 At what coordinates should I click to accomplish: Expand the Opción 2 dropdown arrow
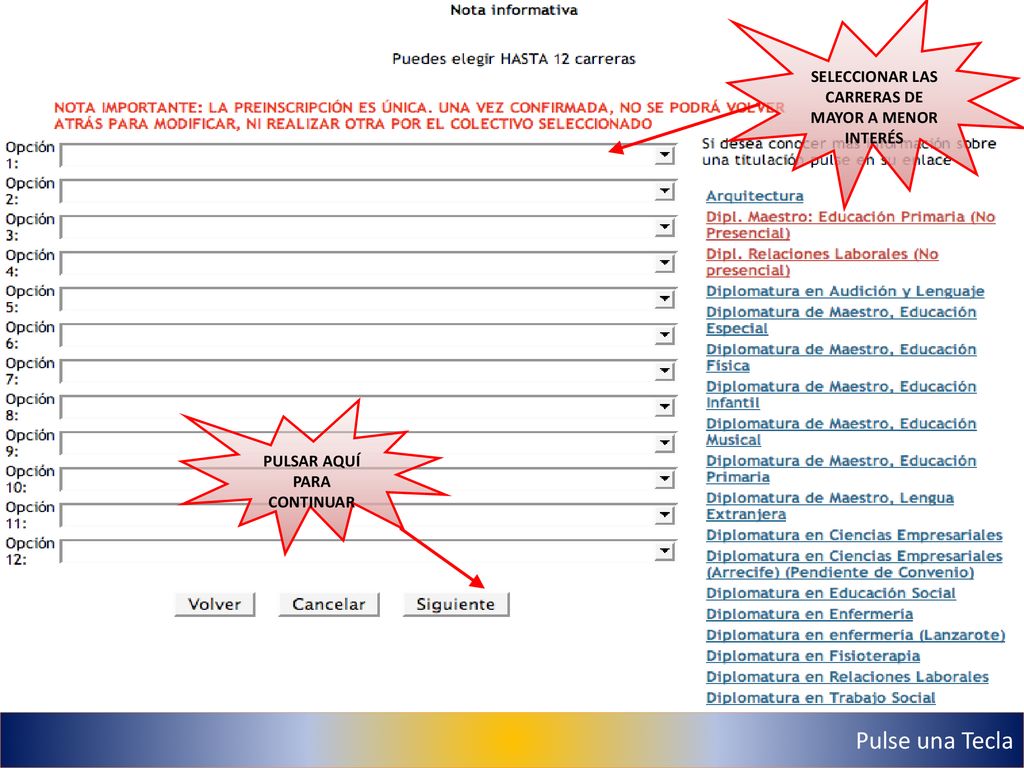click(x=664, y=191)
